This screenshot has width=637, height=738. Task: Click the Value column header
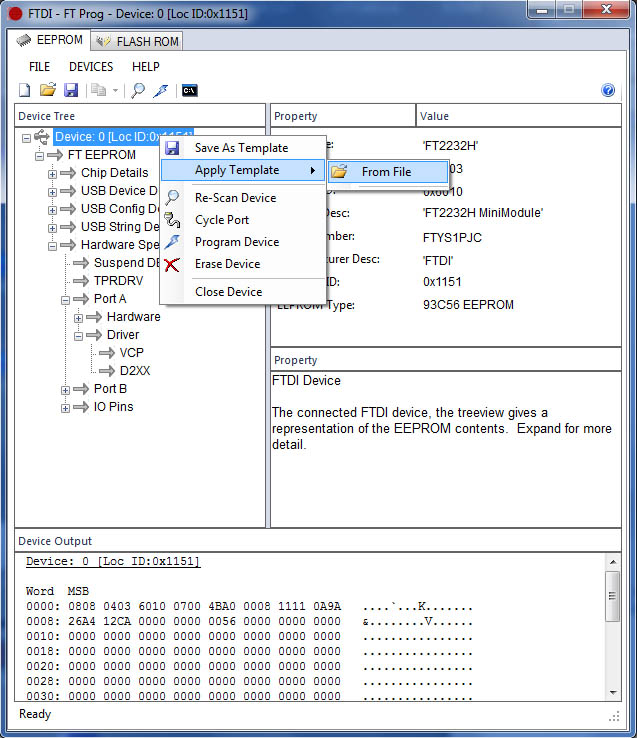tap(519, 116)
